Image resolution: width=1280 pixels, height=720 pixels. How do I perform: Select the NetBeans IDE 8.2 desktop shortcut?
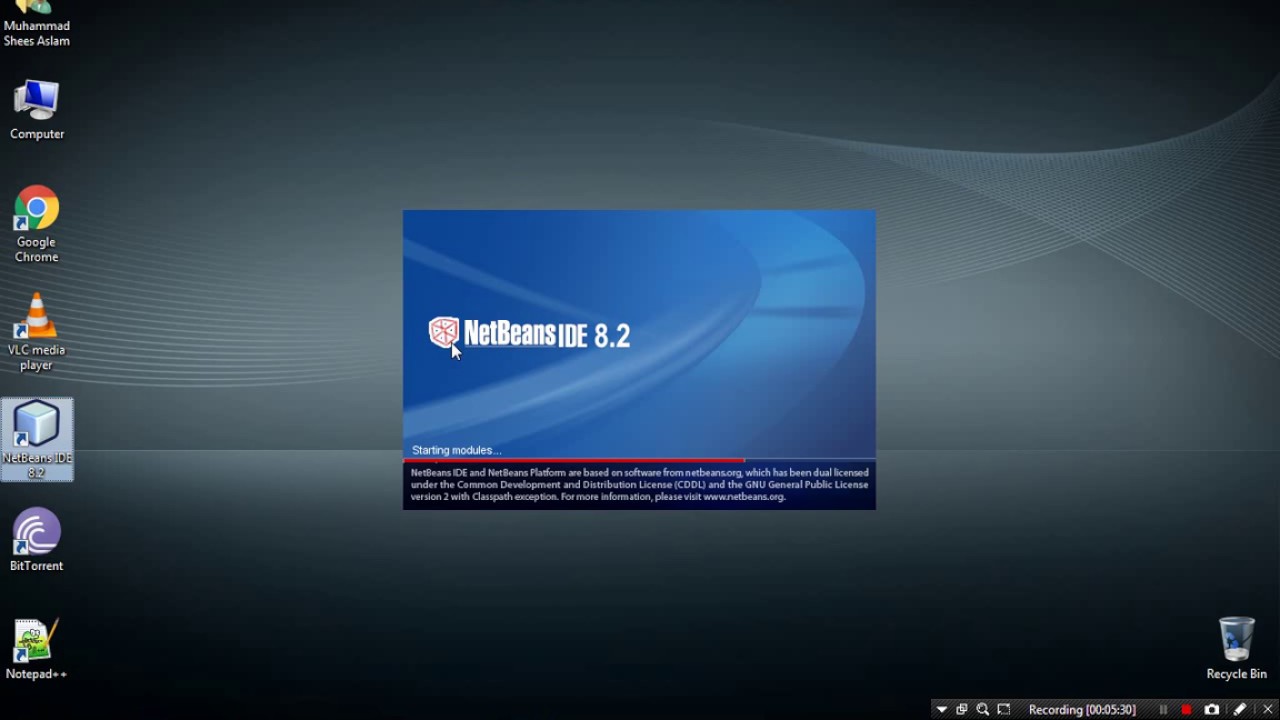tap(37, 440)
